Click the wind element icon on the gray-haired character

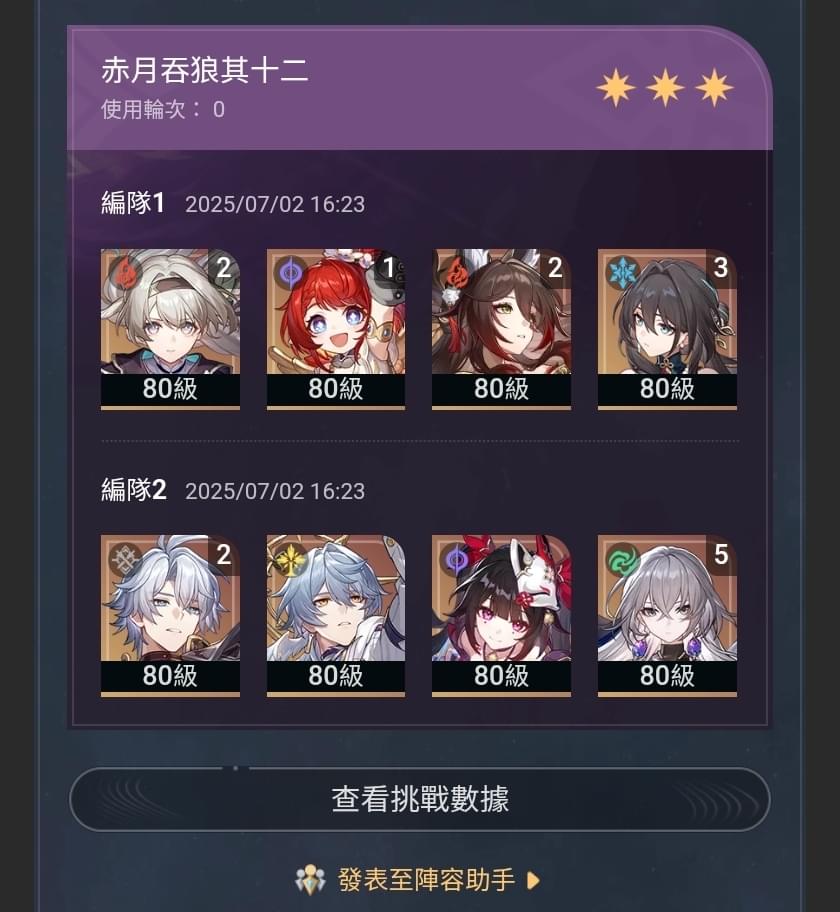622,560
